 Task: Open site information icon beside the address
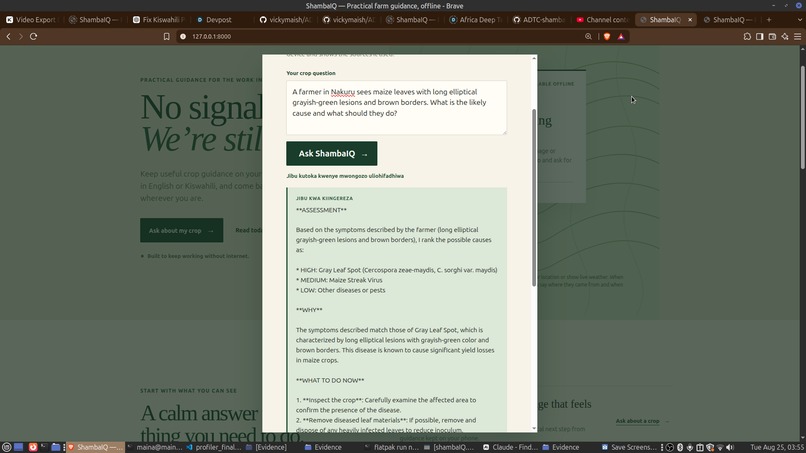183,37
